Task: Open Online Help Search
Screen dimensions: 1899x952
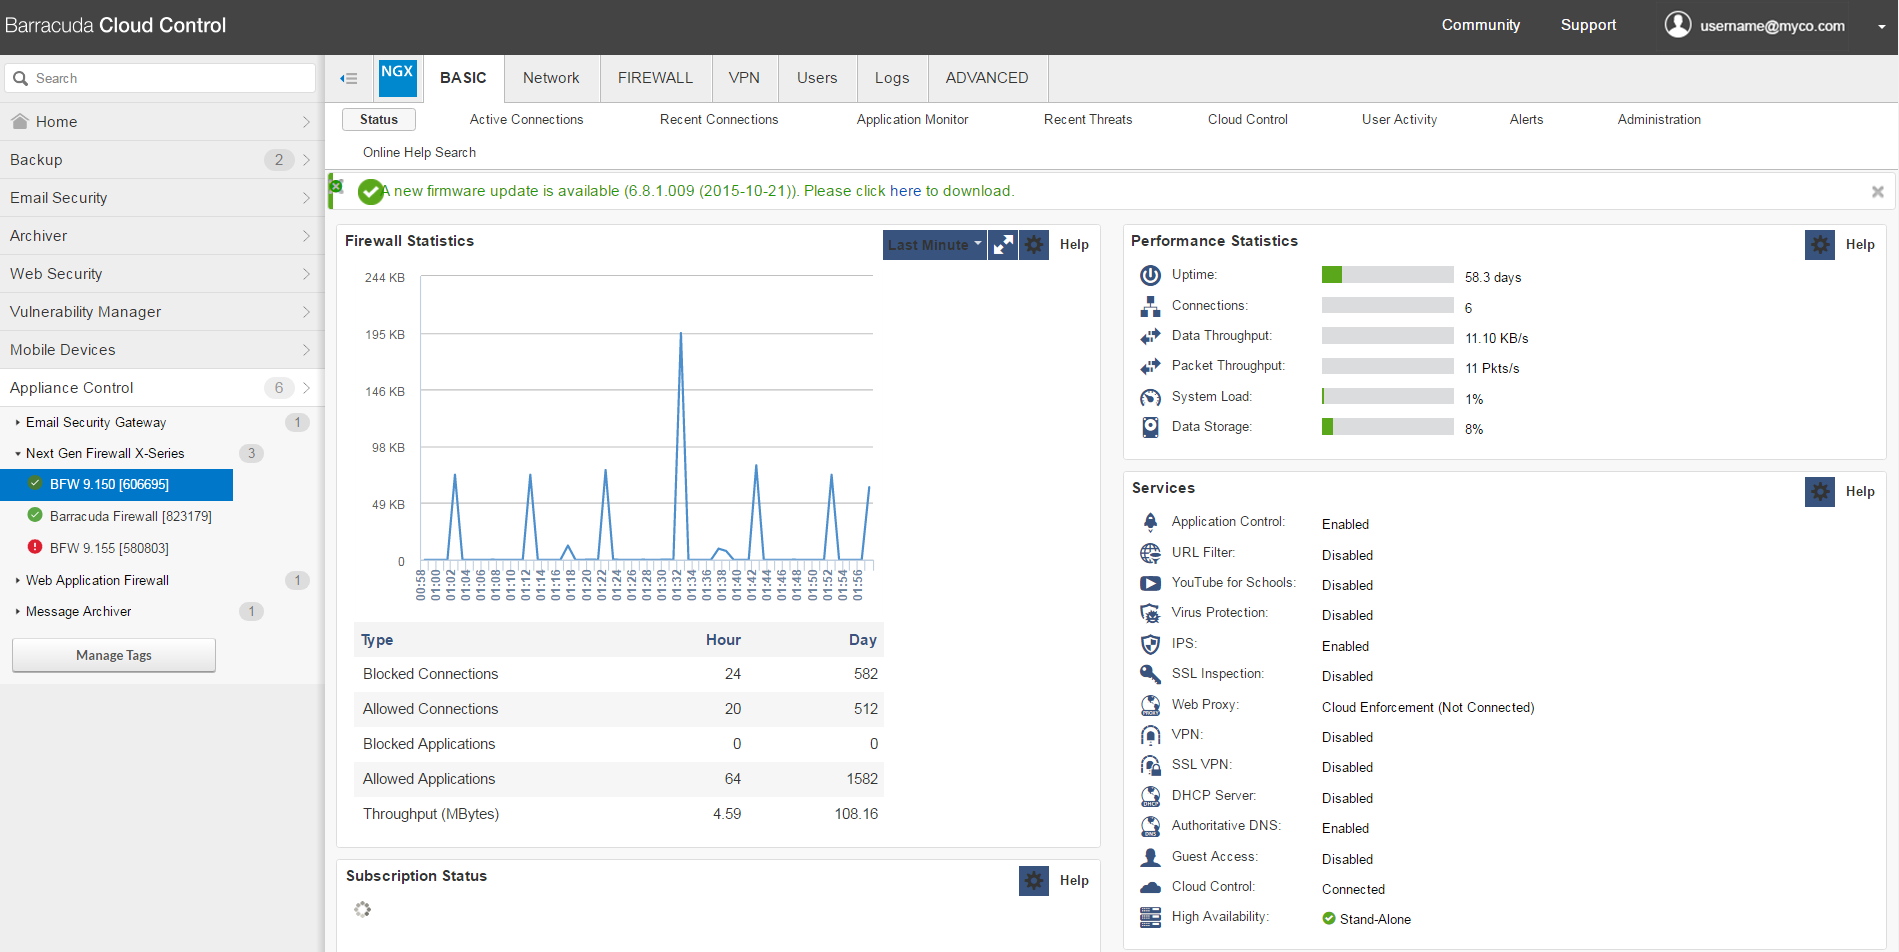Action: click(x=419, y=152)
